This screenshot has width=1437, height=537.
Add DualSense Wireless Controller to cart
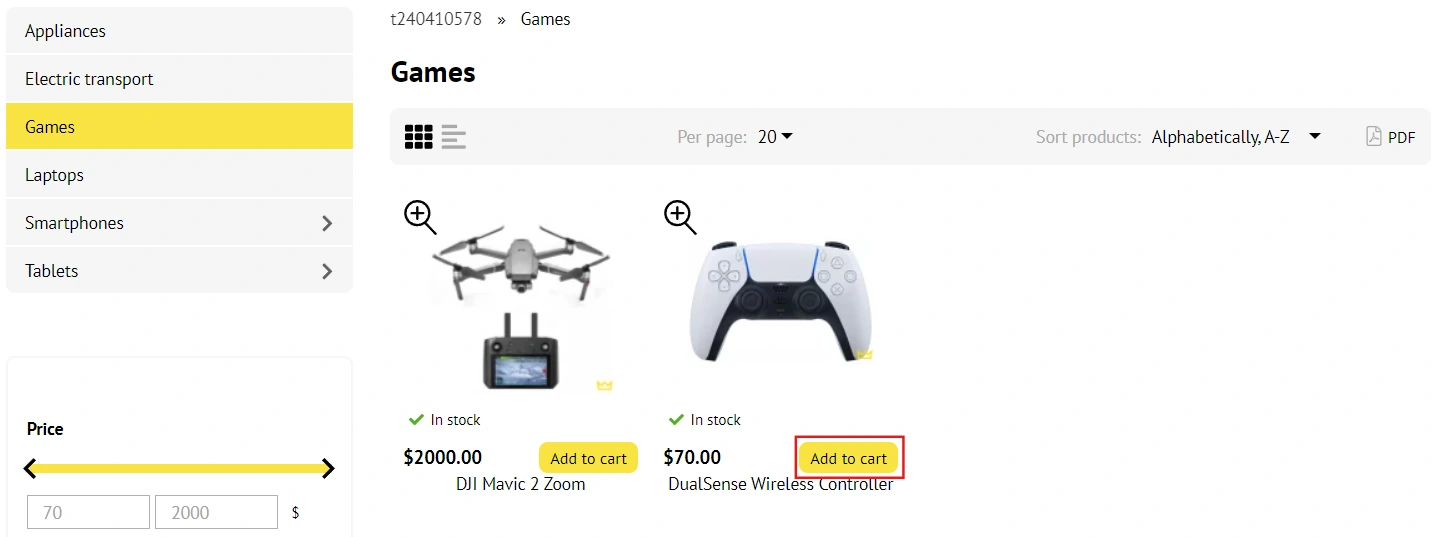pos(848,458)
